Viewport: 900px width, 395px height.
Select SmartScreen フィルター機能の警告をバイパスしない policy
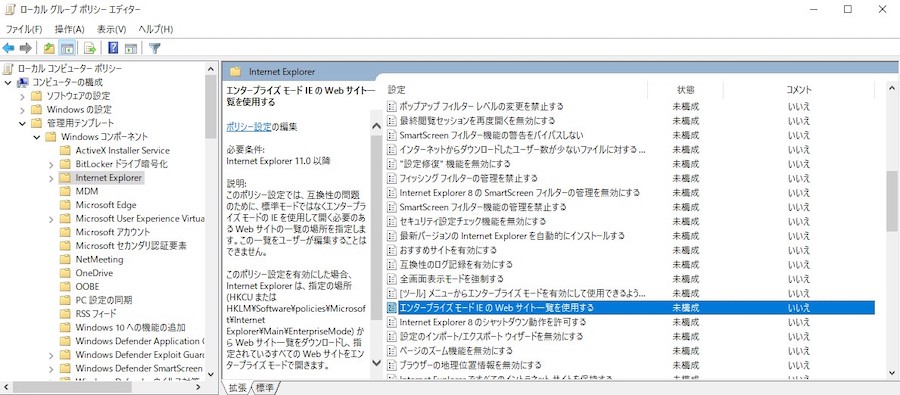coord(491,135)
